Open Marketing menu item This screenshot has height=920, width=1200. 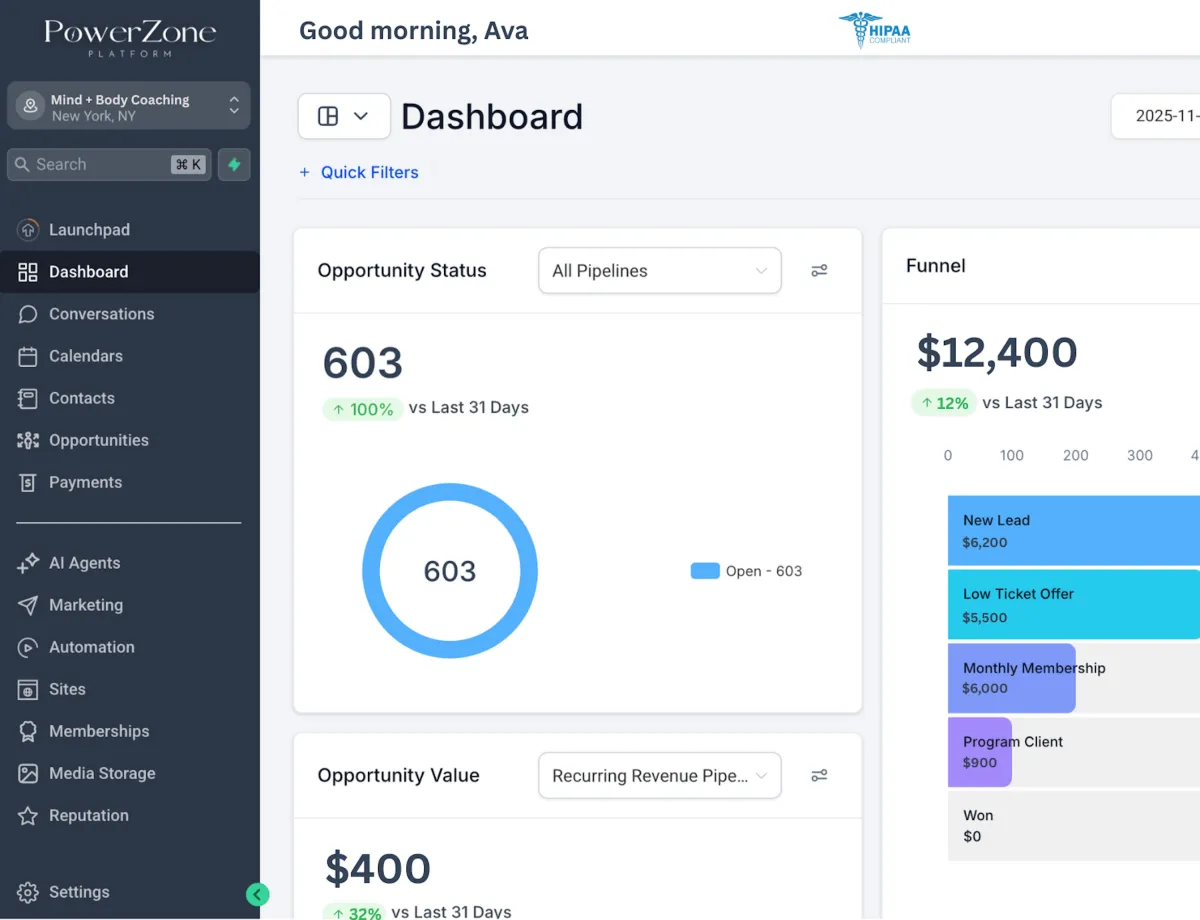point(130,605)
